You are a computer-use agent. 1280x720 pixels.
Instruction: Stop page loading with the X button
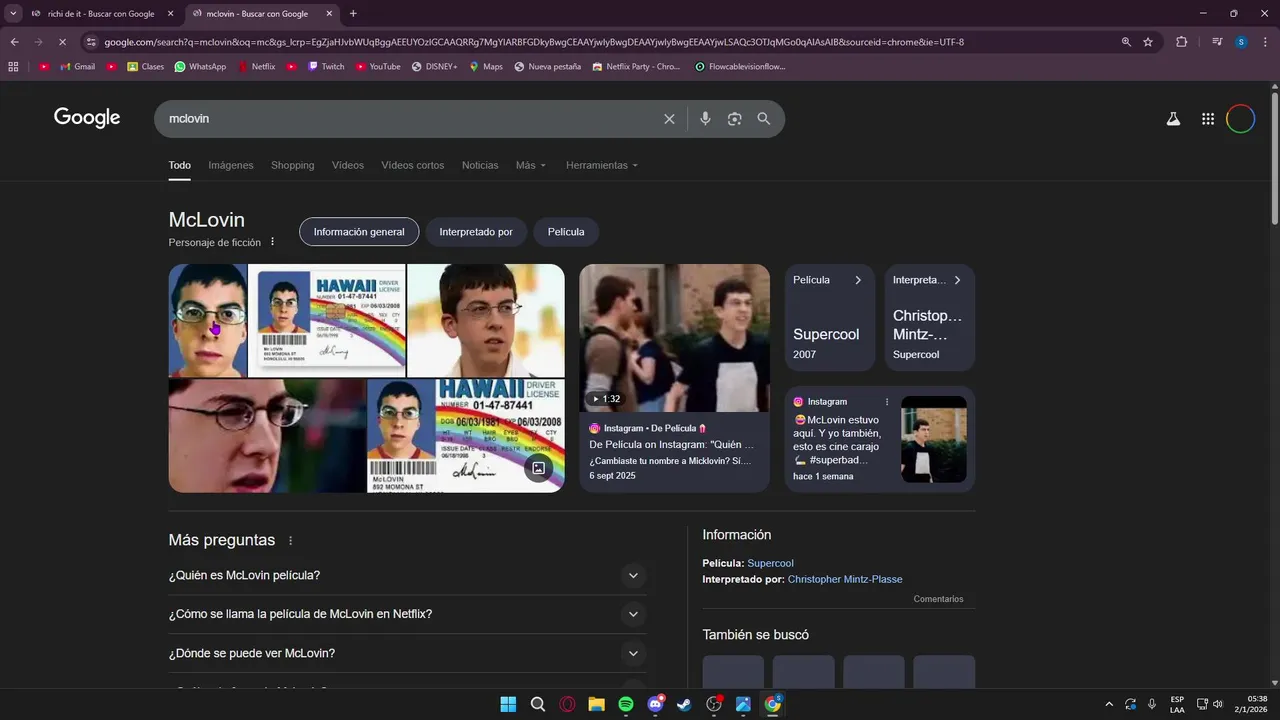[62, 42]
